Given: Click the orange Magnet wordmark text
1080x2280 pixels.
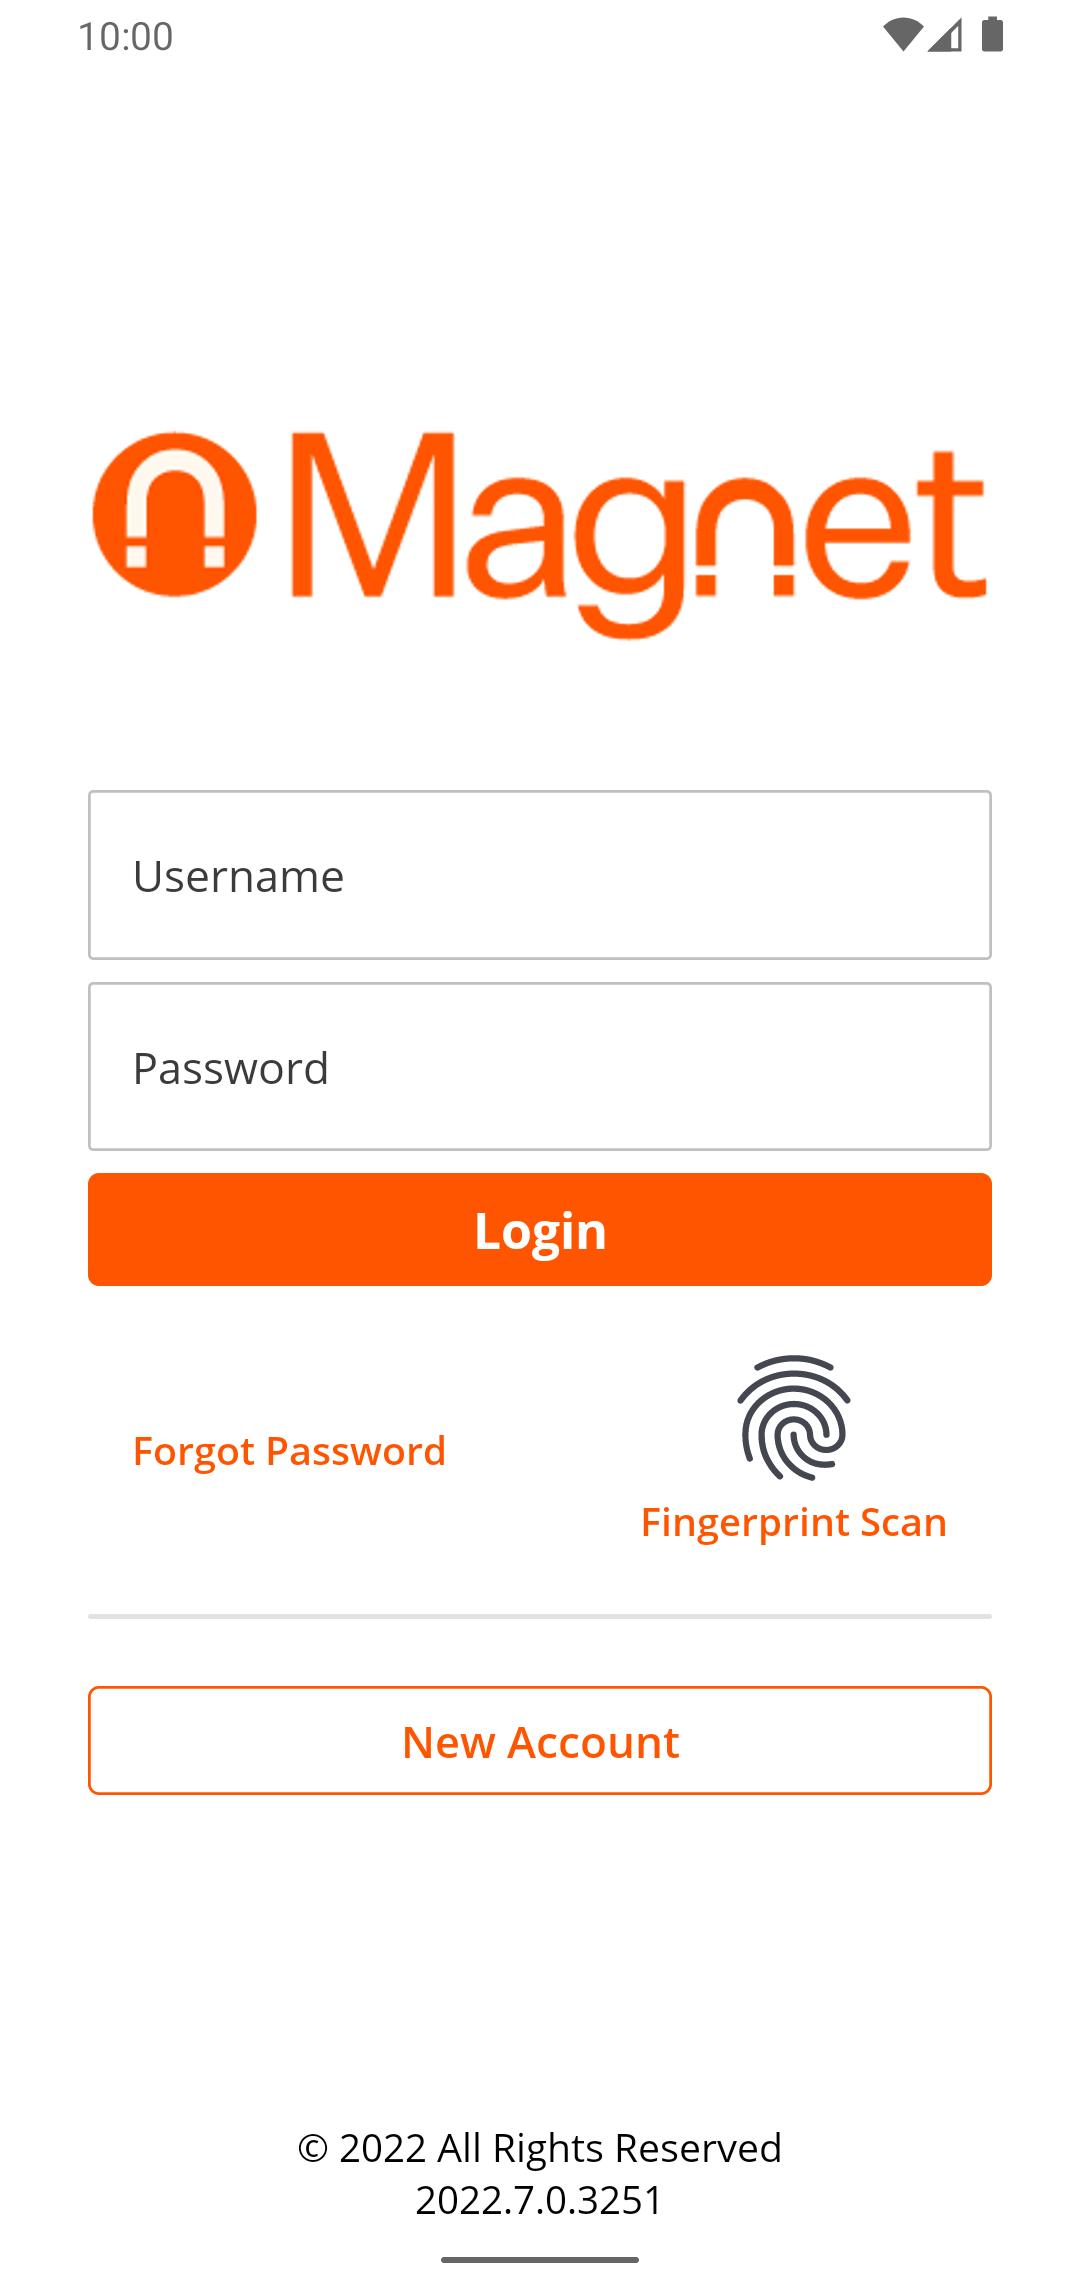Looking at the screenshot, I should tap(640, 535).
